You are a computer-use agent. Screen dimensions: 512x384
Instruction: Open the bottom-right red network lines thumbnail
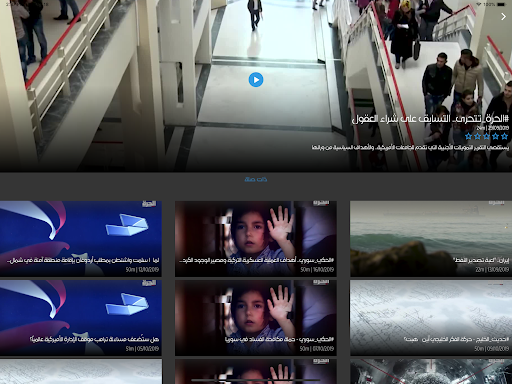[431, 371]
